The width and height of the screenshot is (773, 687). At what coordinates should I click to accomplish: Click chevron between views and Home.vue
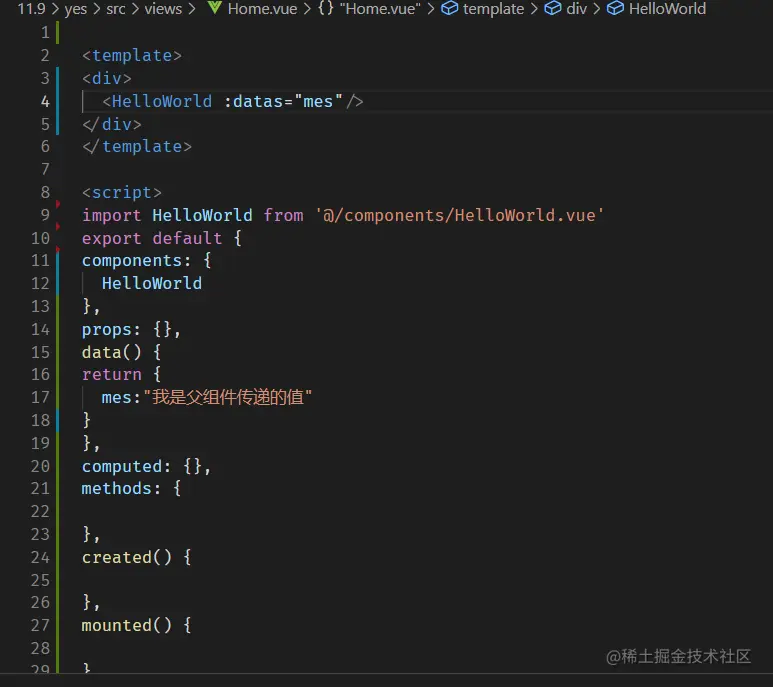point(192,9)
